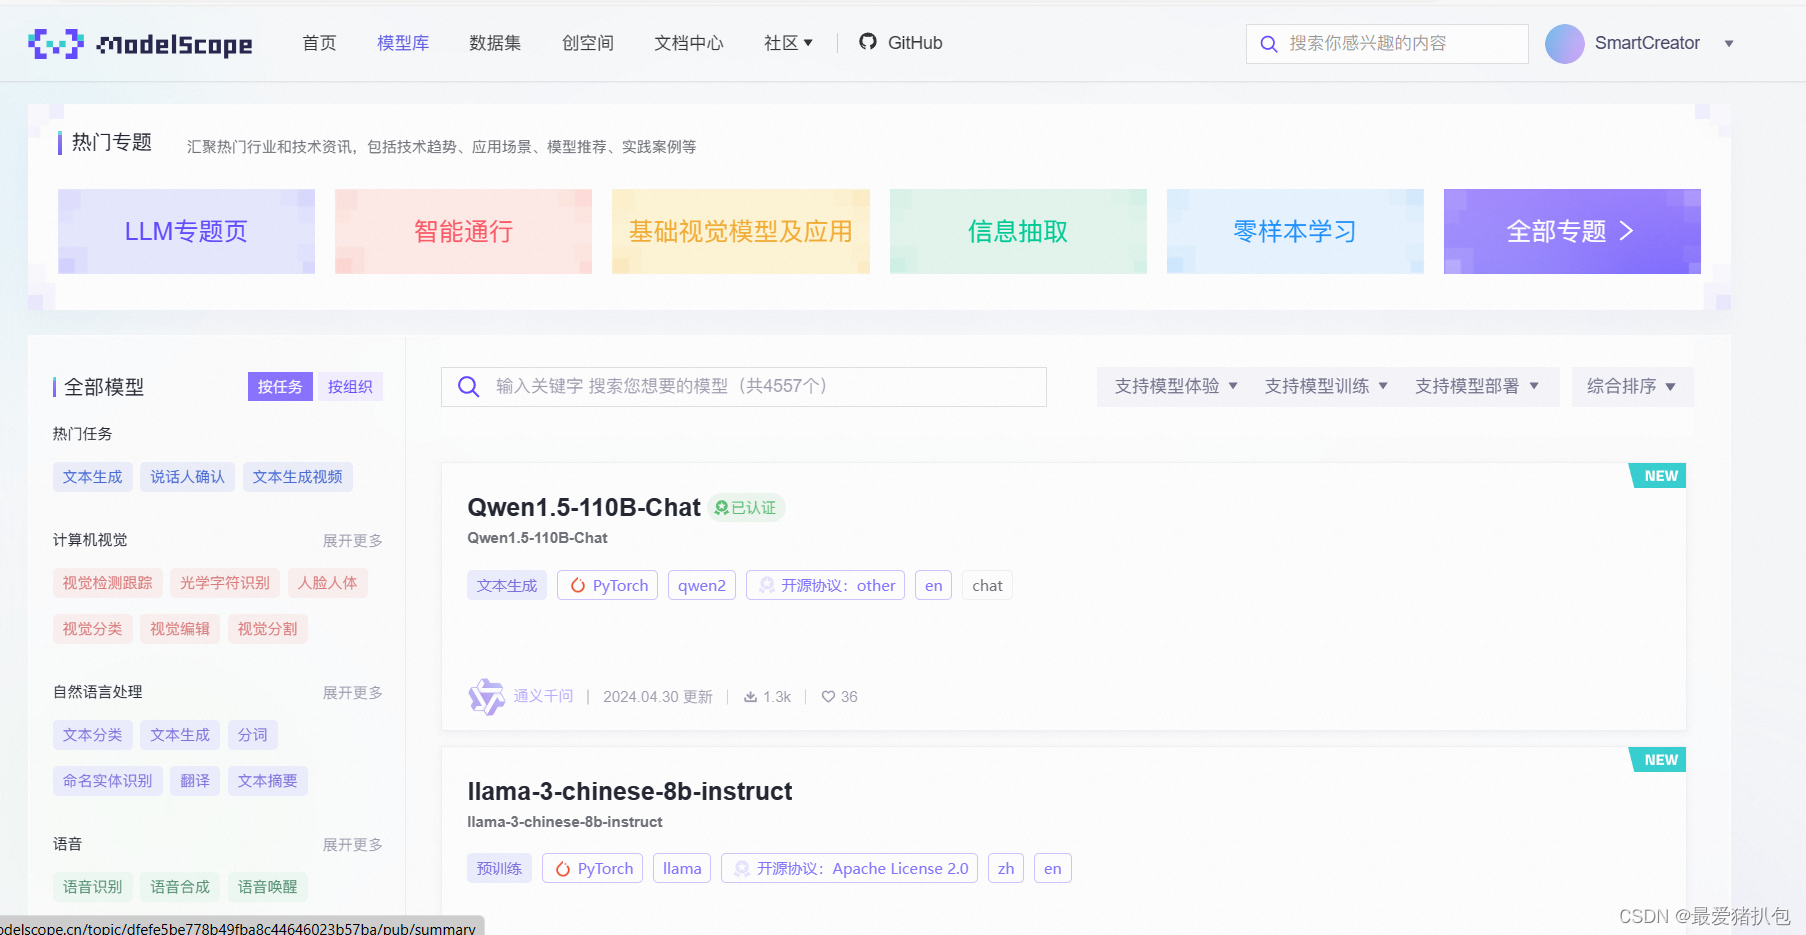
Task: Select the 文本生成视频 task tag
Action: pyautogui.click(x=298, y=477)
